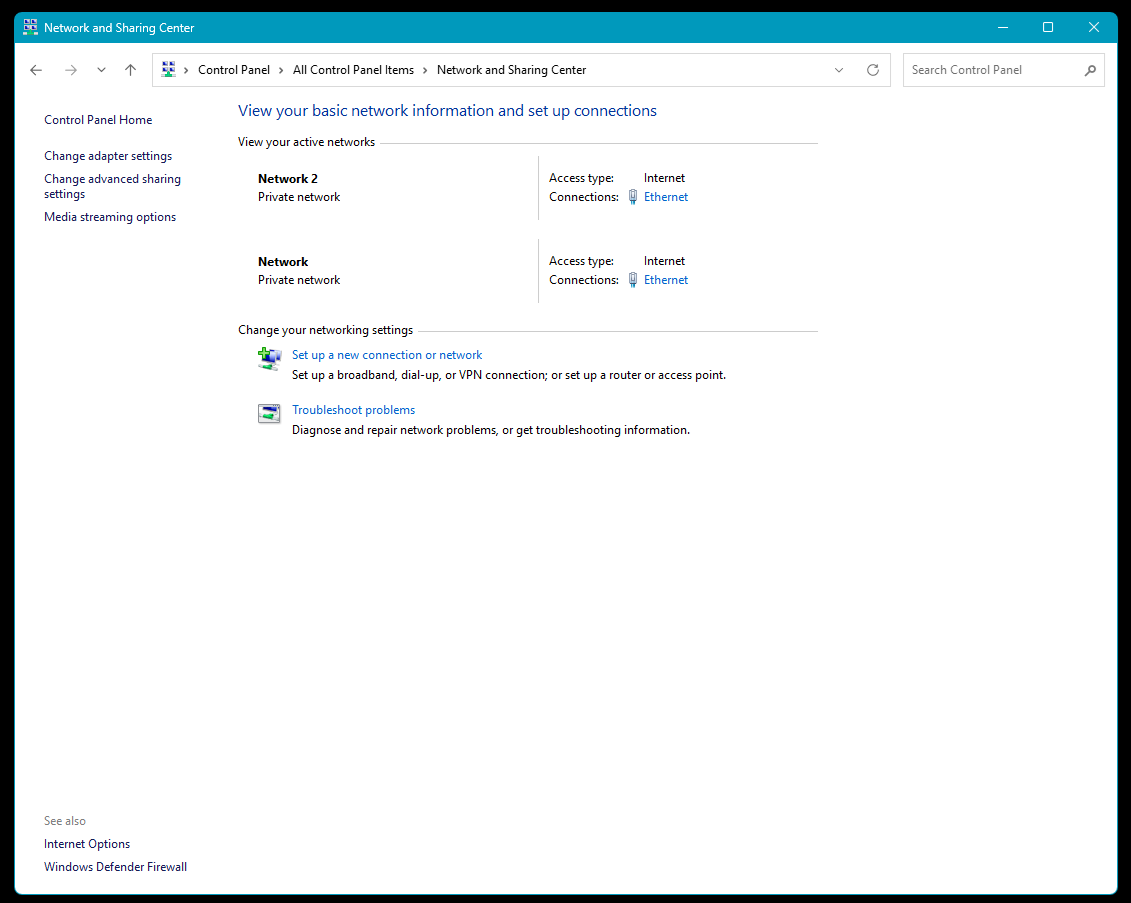
Task: Open Windows Defender Firewall link
Action: 115,867
